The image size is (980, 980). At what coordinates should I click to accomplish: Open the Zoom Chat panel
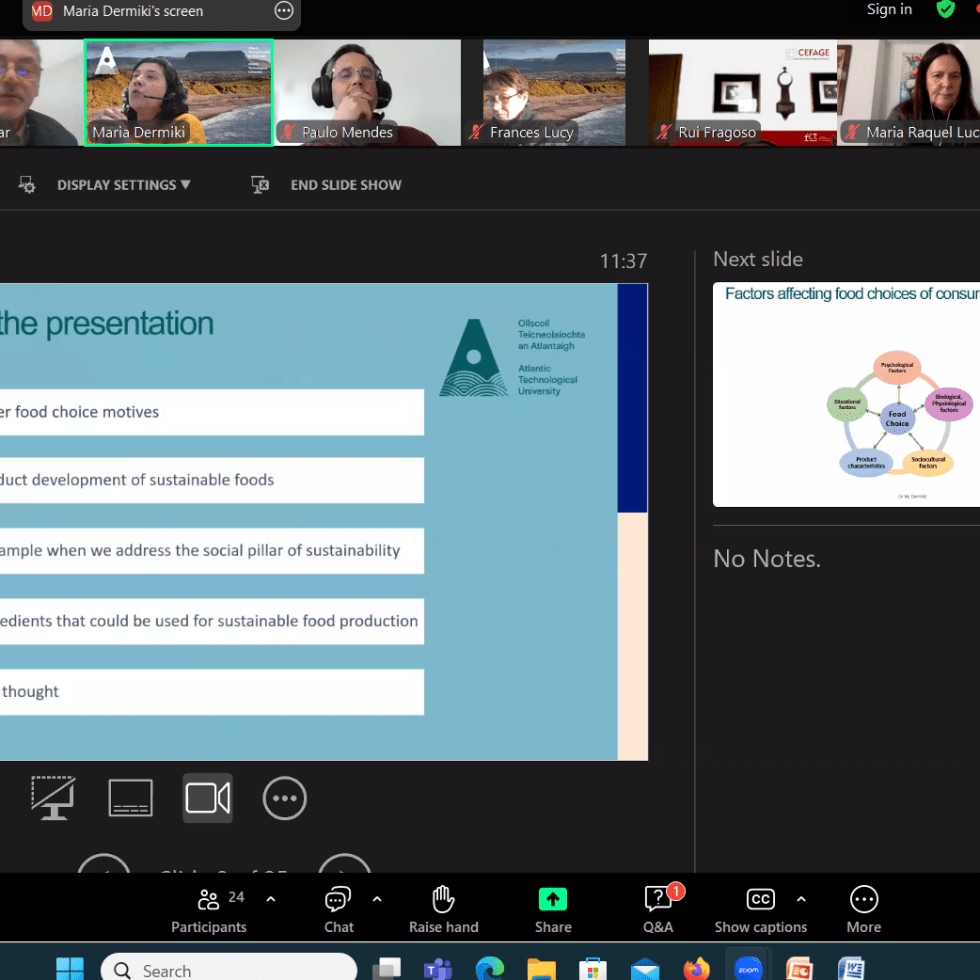pyautogui.click(x=338, y=909)
